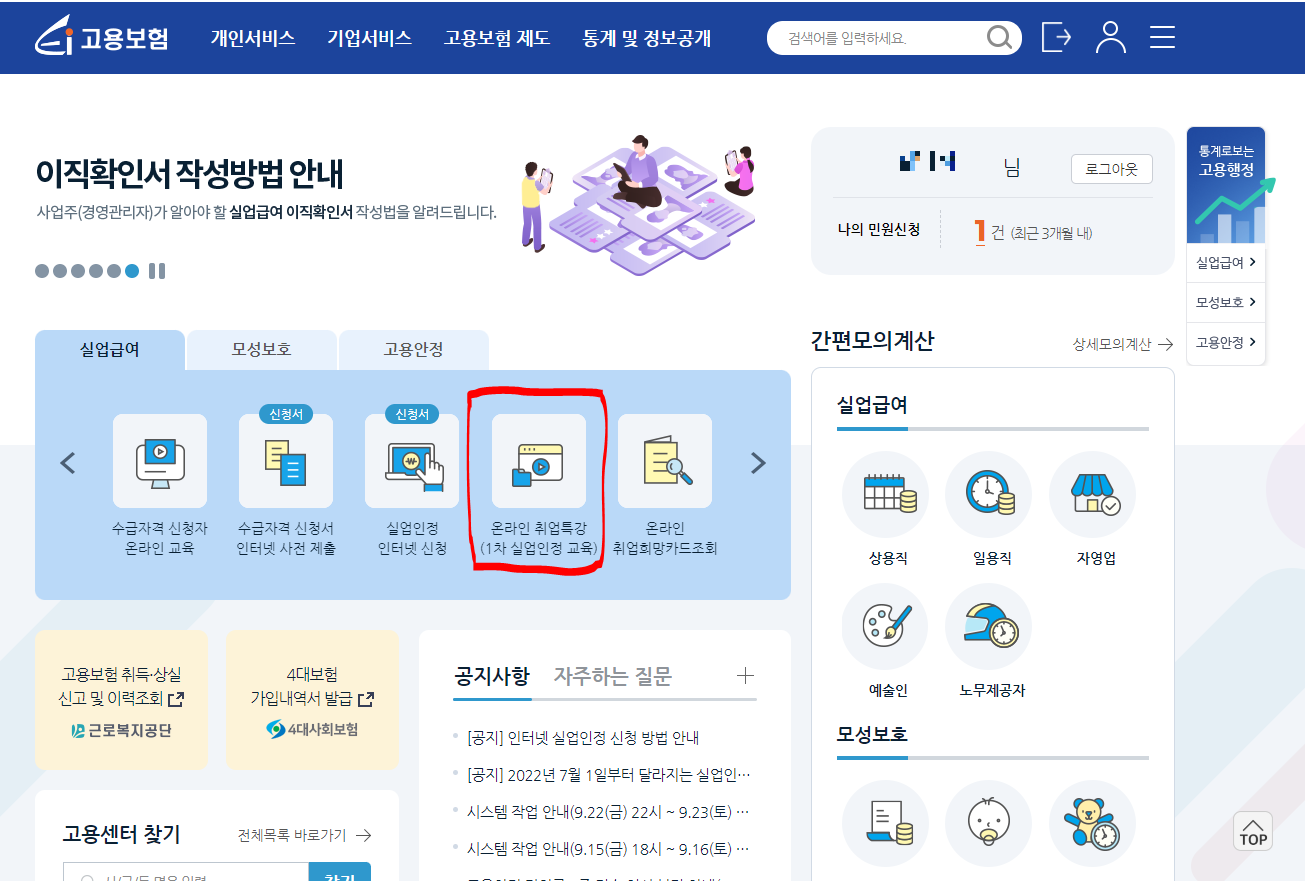Open 수급자격 신청자 온라인 교육 icon

(160, 461)
